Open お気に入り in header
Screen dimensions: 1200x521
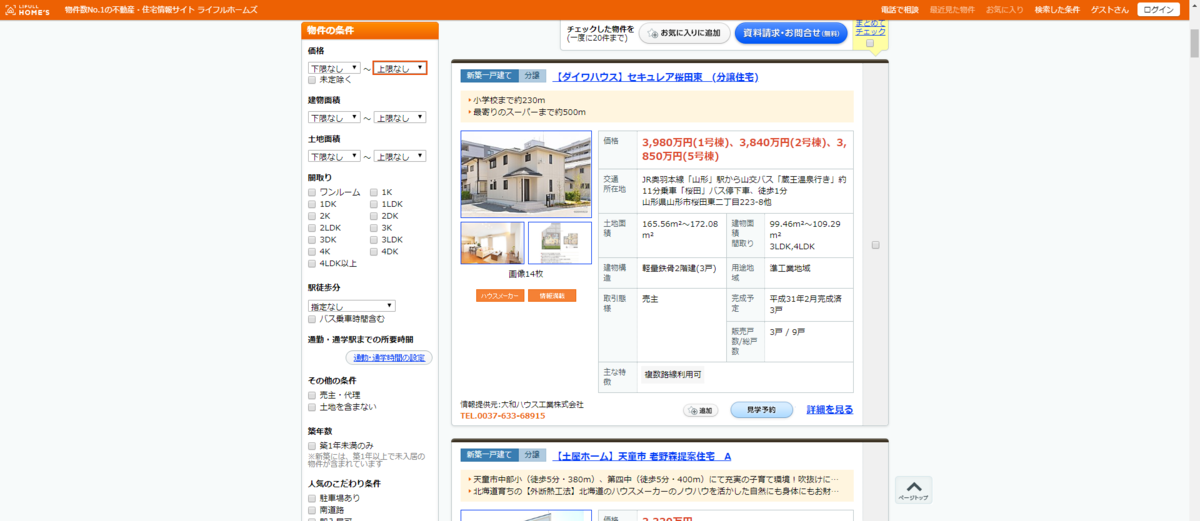point(1004,9)
